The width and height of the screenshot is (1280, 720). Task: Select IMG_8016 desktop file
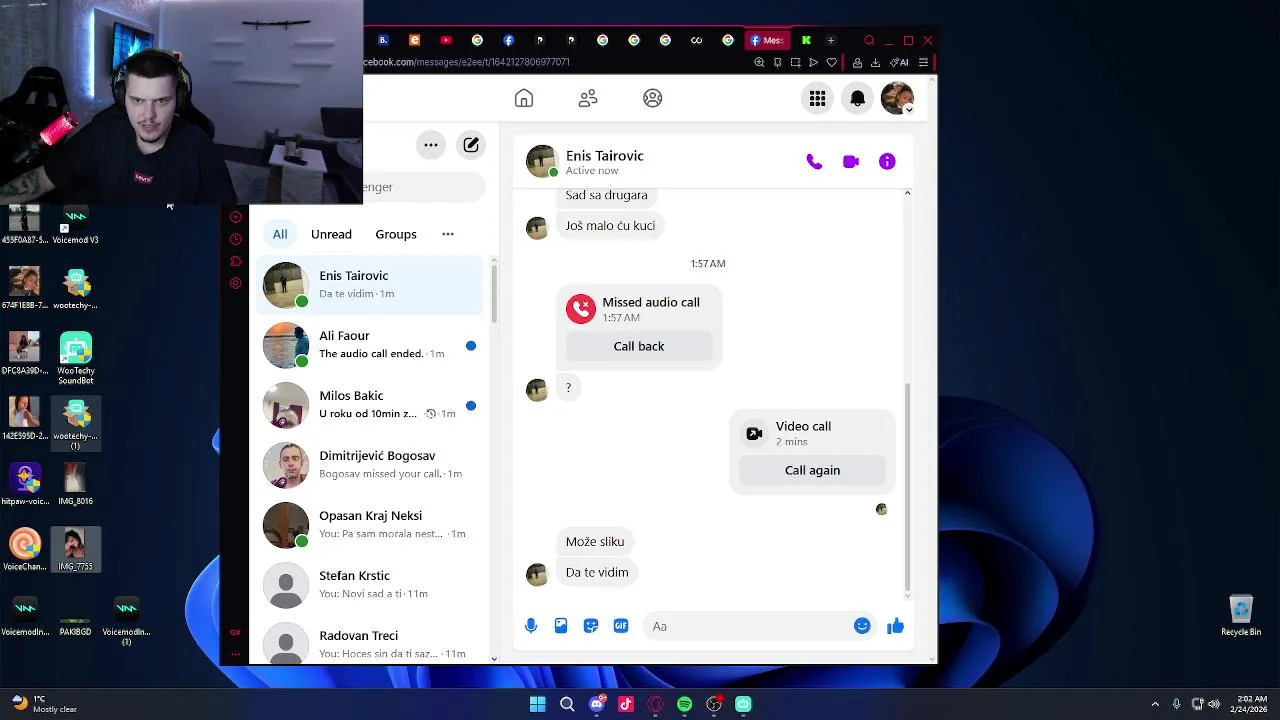(x=76, y=484)
